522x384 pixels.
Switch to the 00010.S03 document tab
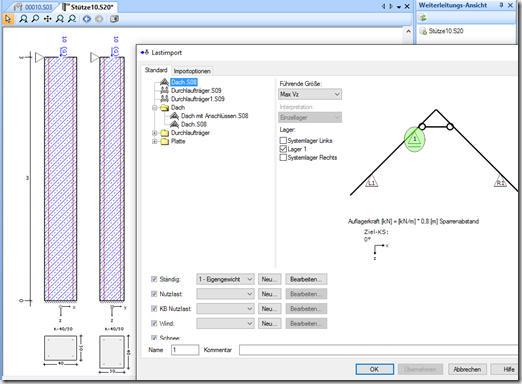click(x=34, y=7)
